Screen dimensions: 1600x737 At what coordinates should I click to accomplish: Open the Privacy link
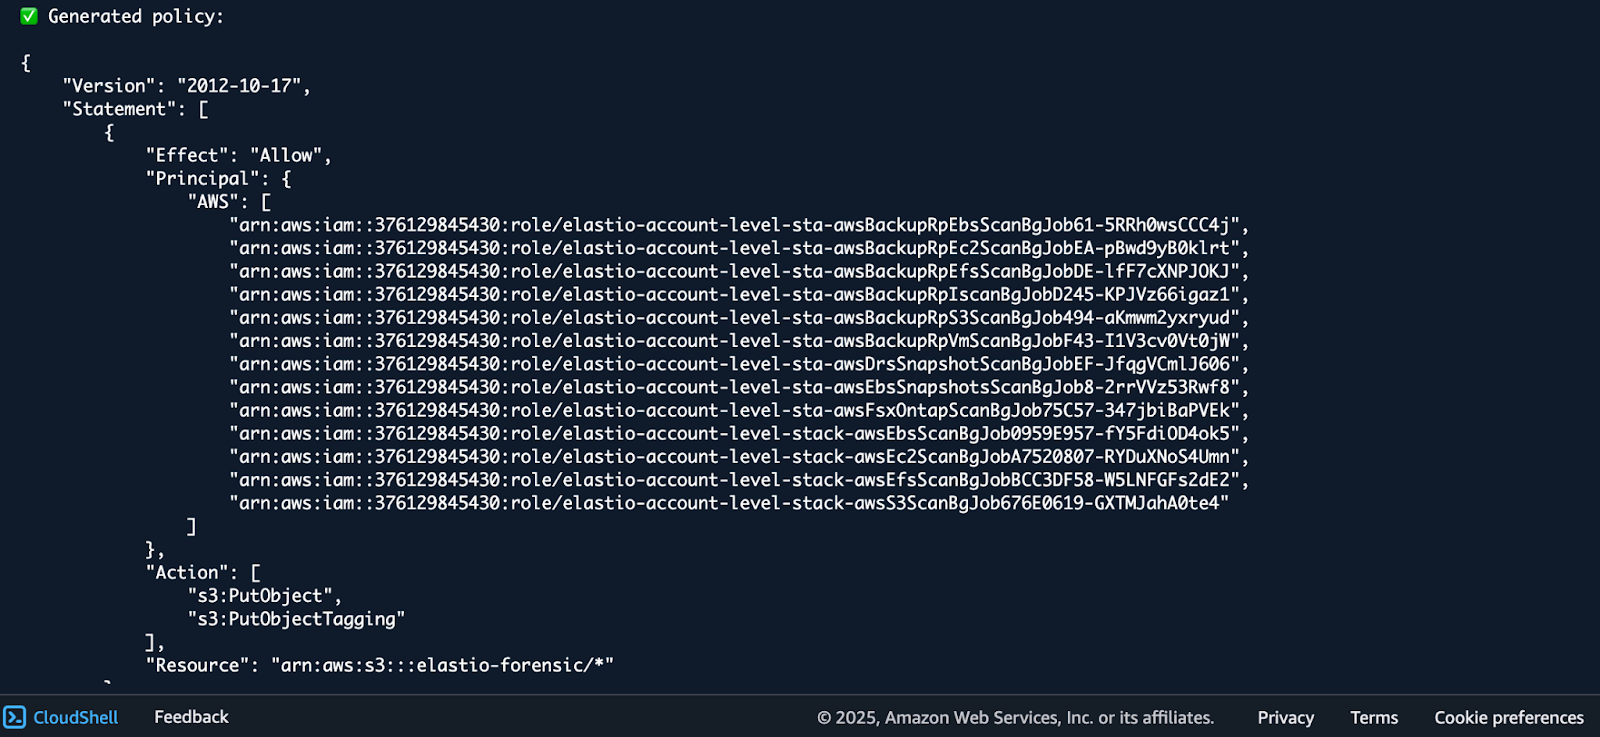(x=1285, y=717)
